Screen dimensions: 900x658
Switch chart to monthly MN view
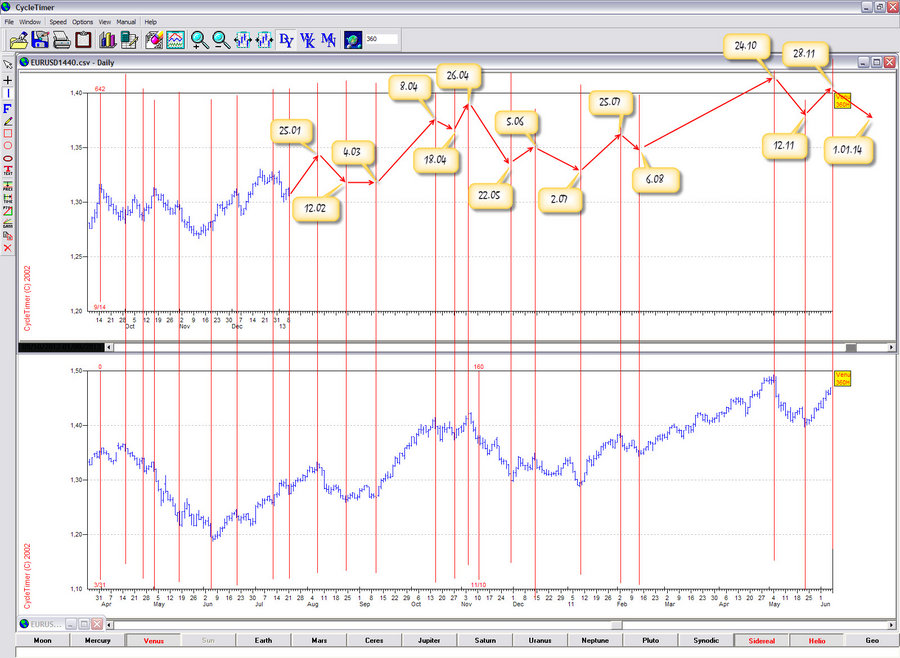coord(329,40)
